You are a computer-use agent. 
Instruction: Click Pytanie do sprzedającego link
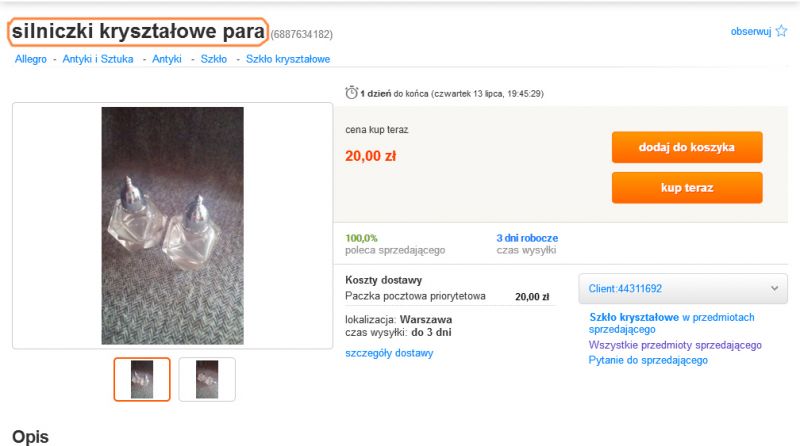pos(648,360)
